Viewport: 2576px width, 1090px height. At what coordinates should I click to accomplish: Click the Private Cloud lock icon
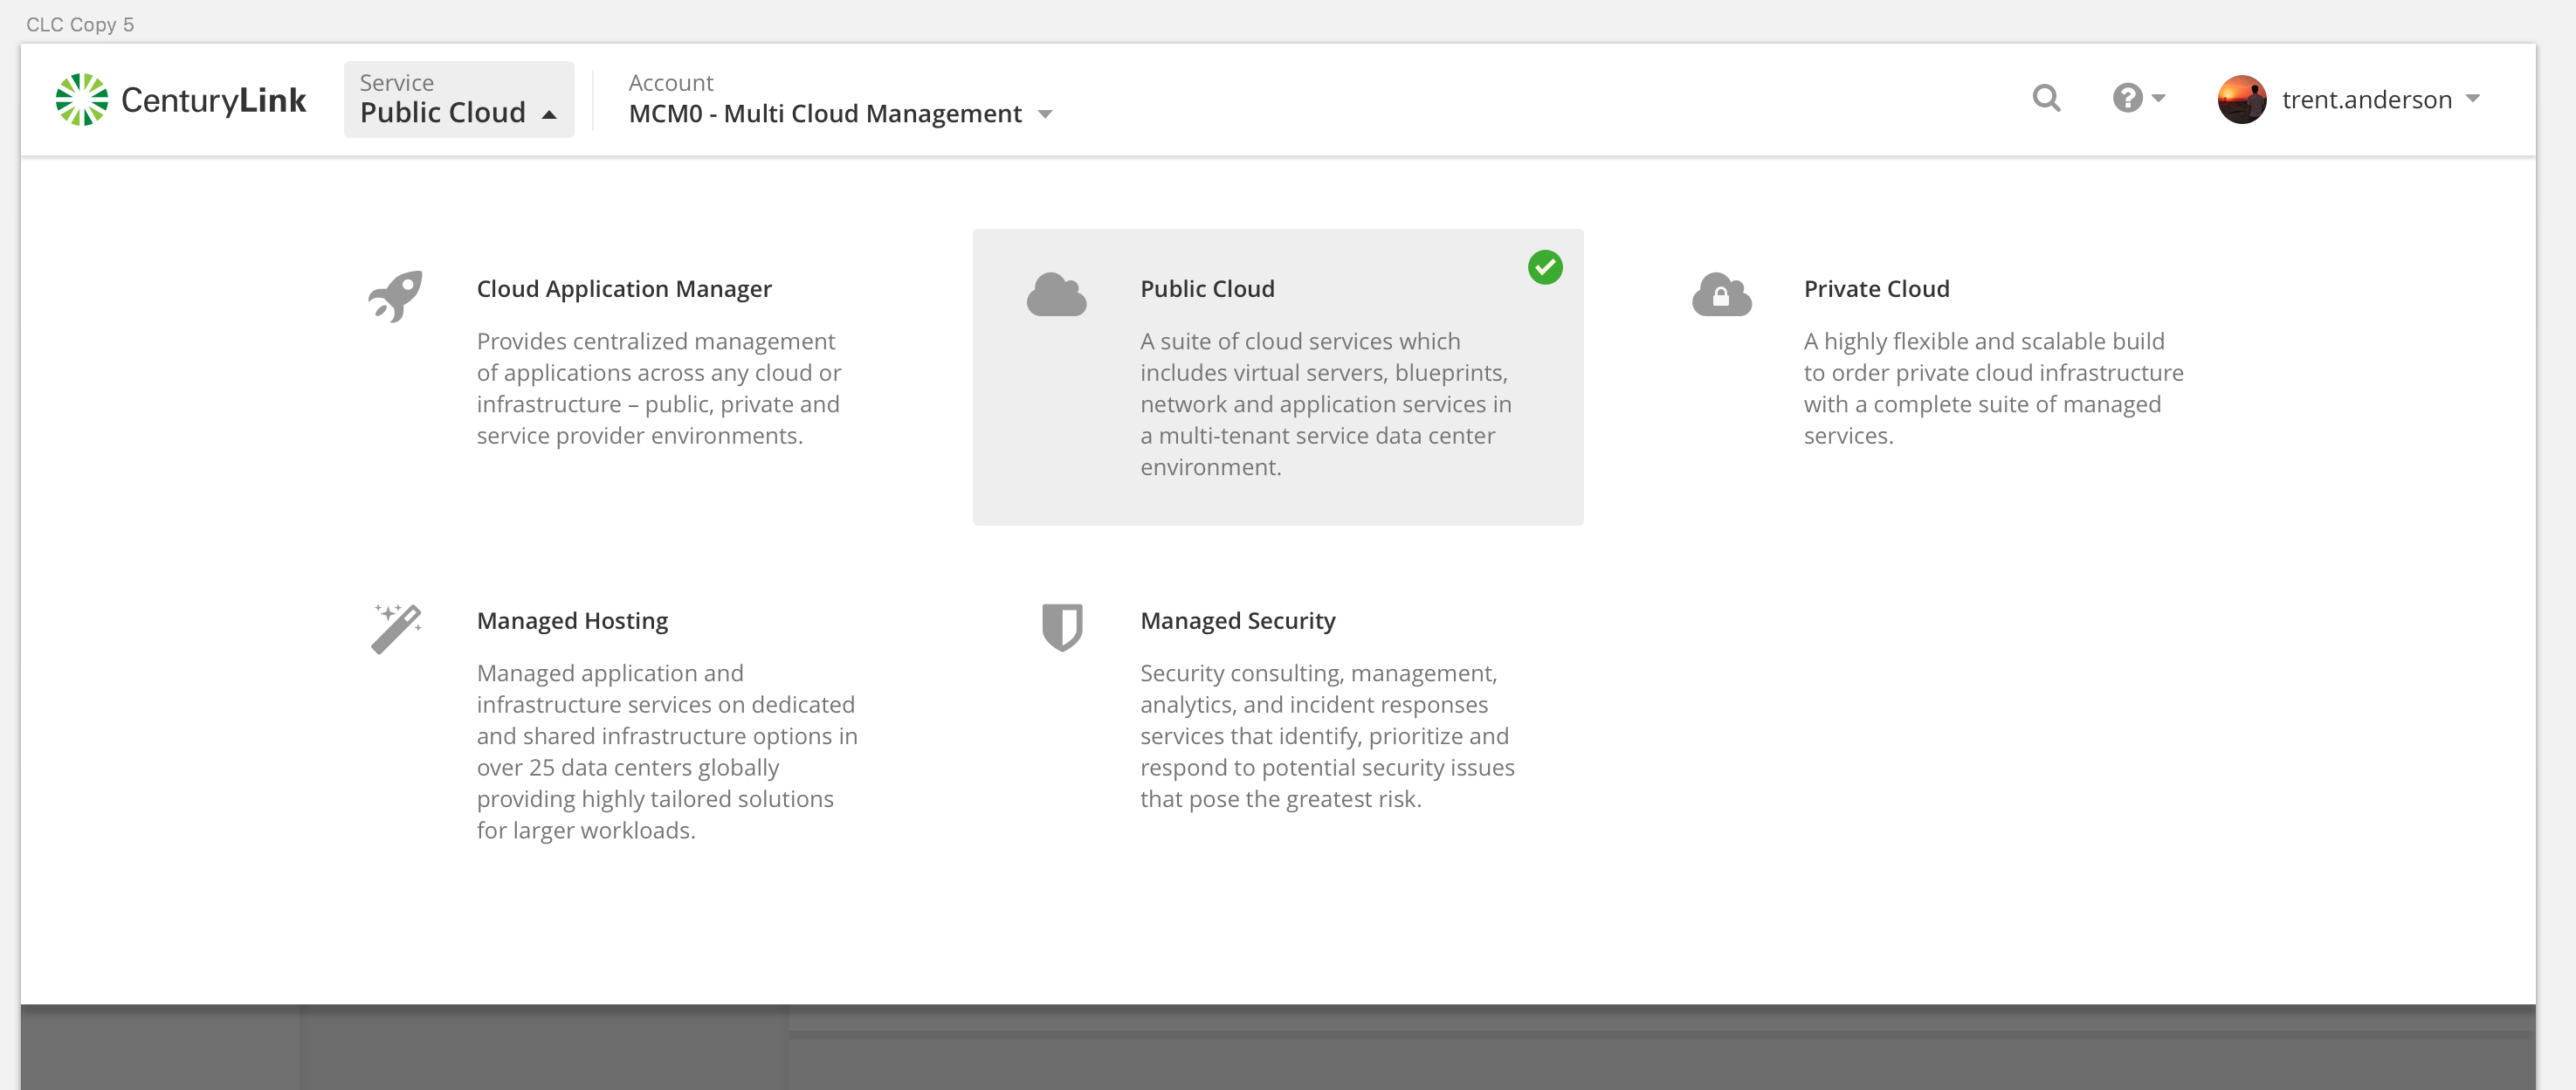point(1721,294)
